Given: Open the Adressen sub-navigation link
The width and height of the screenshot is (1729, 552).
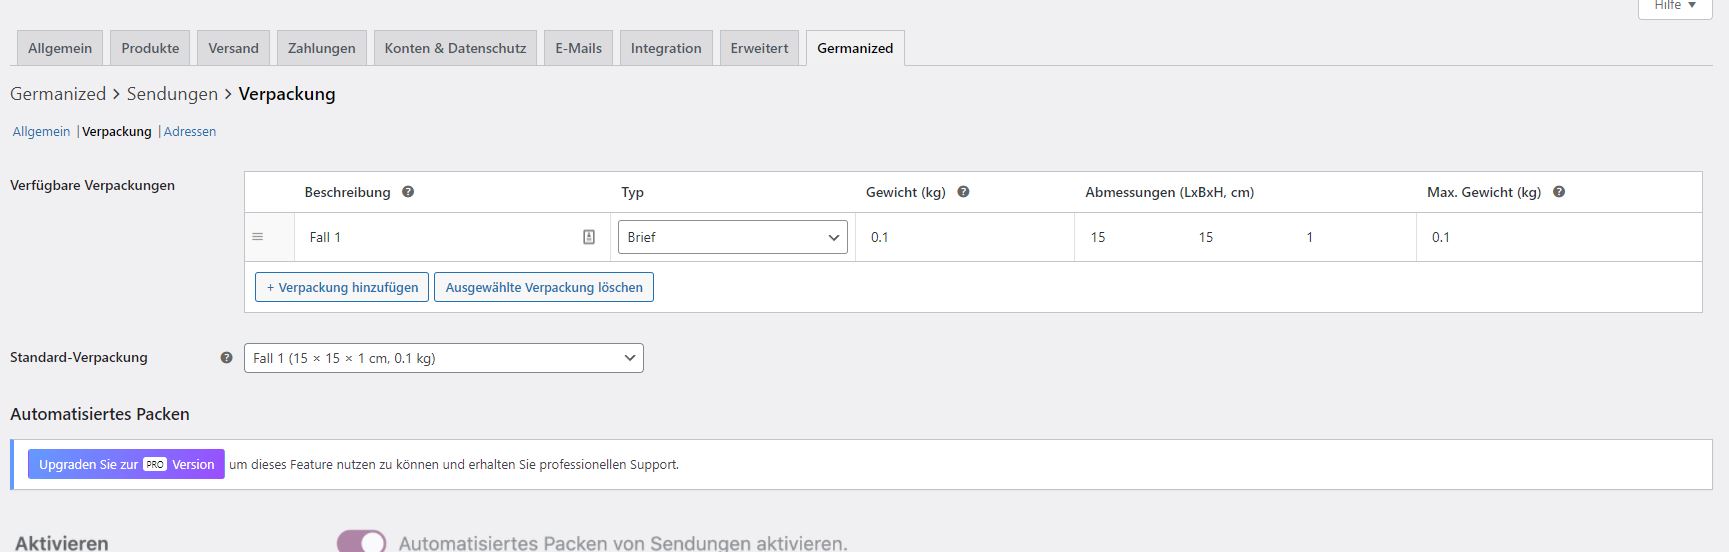Looking at the screenshot, I should pyautogui.click(x=190, y=131).
